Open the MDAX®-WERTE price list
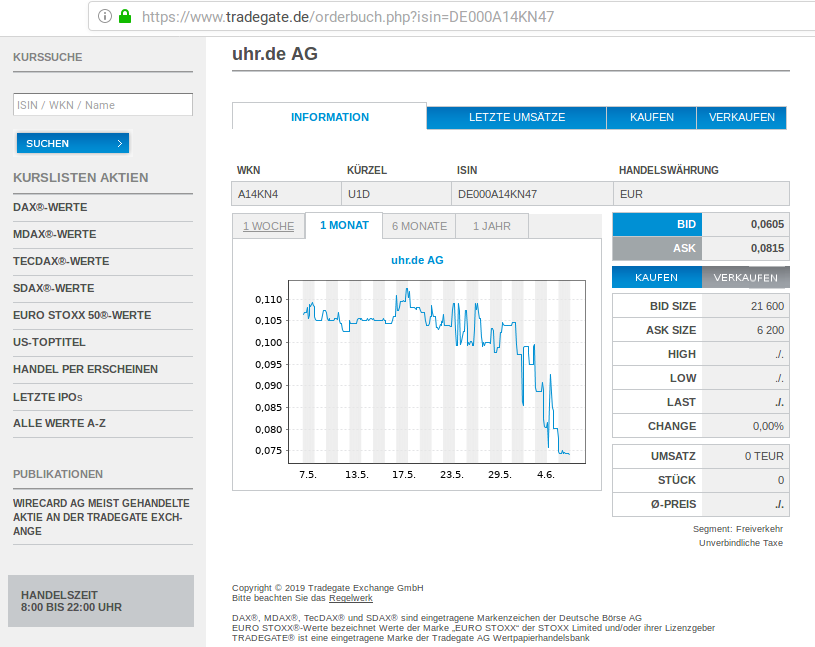815x647 pixels. (55, 234)
